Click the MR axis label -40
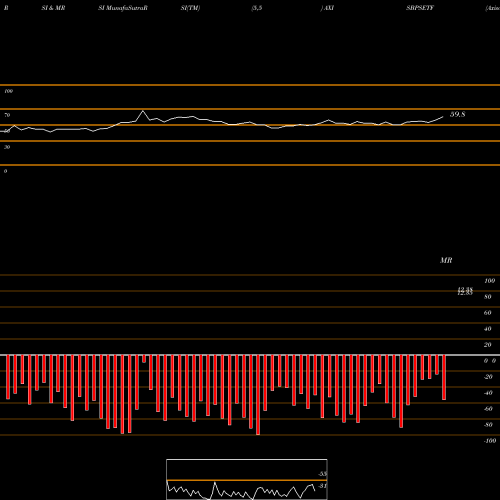Image resolution: width=500 pixels, height=500 pixels. (x=488, y=393)
